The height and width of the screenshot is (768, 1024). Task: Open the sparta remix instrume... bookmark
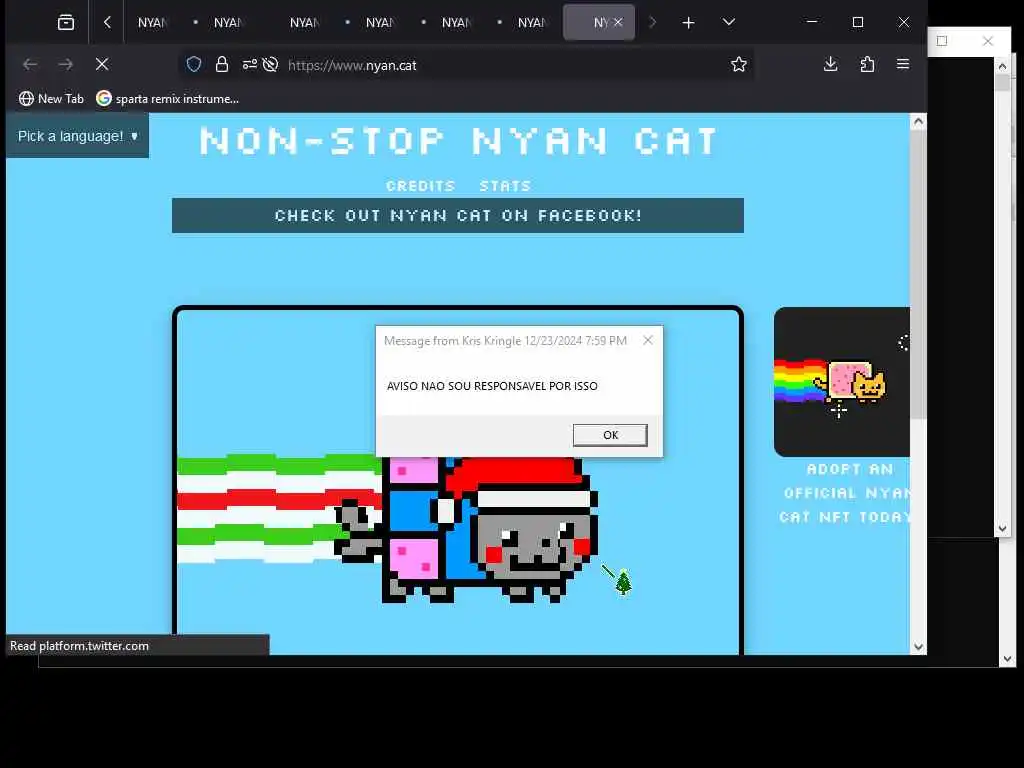coord(168,99)
